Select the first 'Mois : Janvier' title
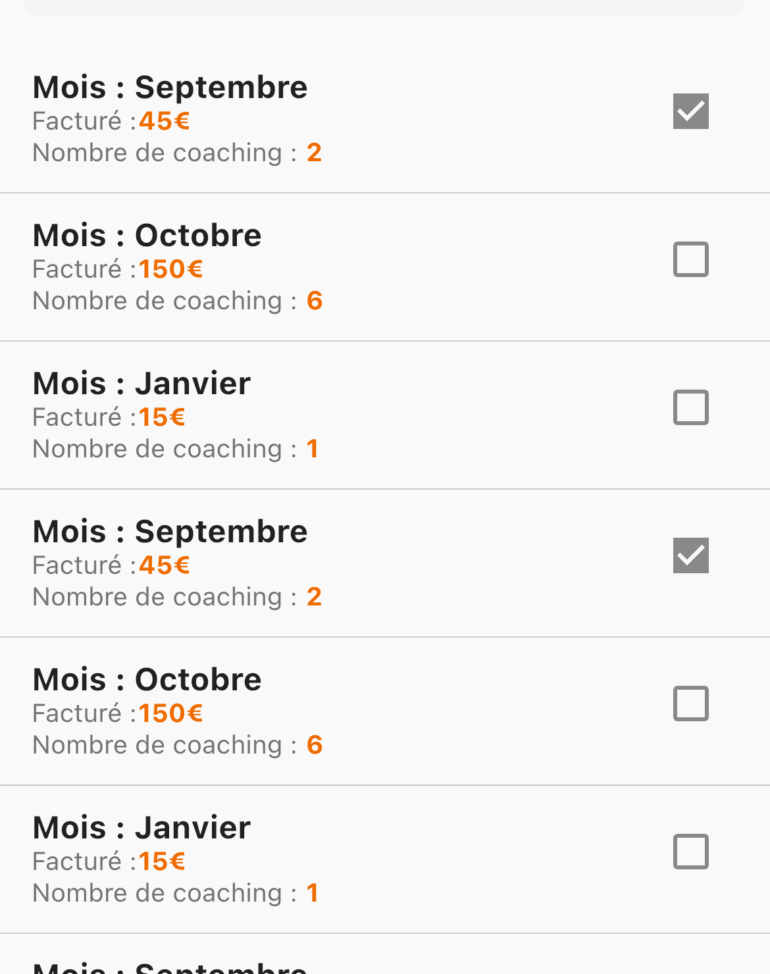 pos(141,383)
